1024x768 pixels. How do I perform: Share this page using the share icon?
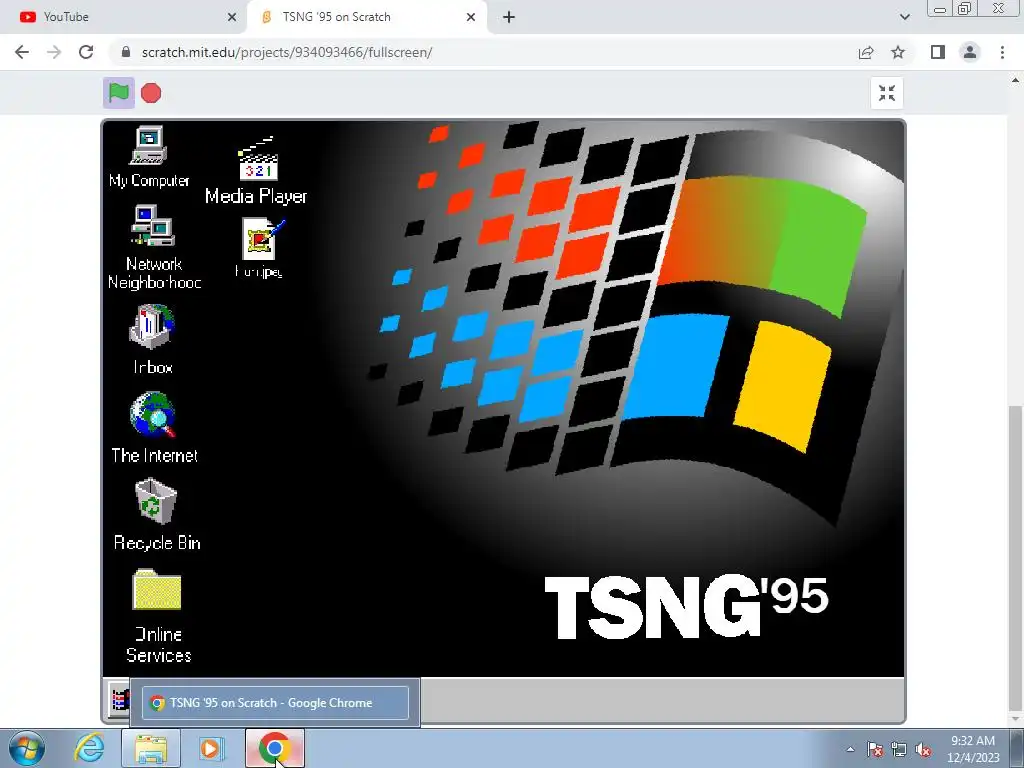coord(866,52)
